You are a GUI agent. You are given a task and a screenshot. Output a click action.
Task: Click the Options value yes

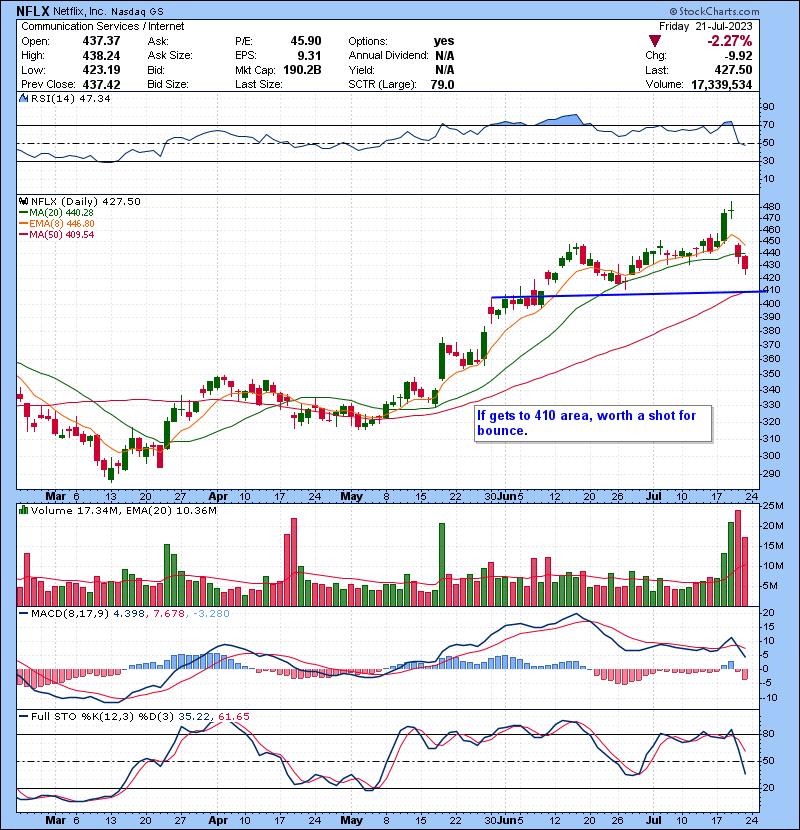(x=444, y=41)
